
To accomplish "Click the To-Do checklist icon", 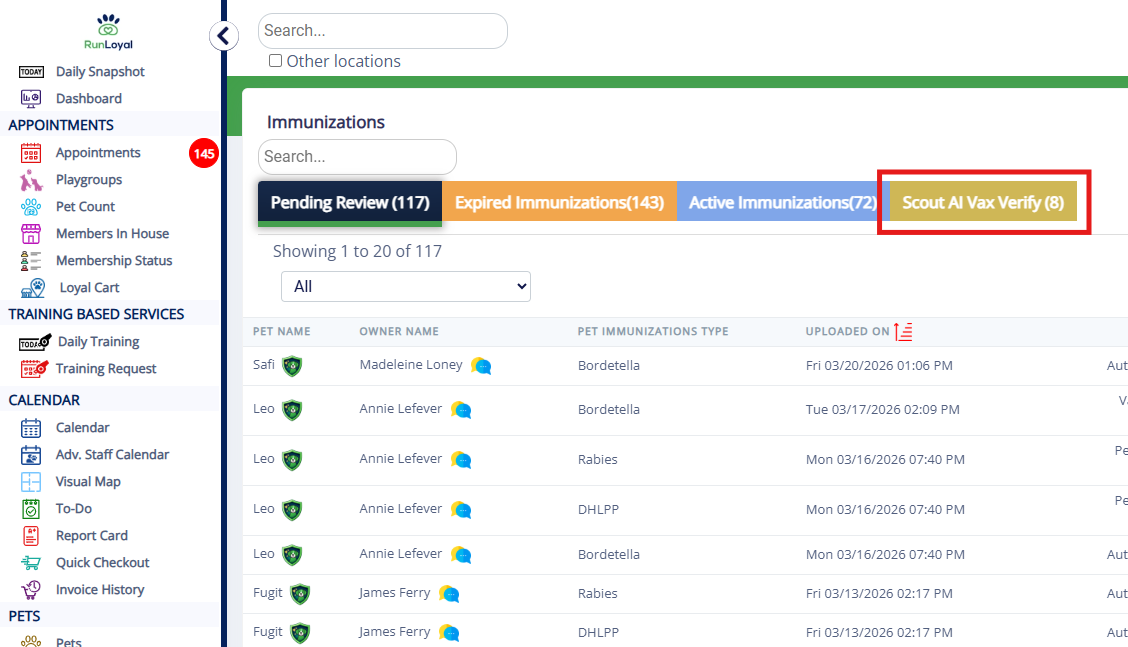I will point(31,509).
